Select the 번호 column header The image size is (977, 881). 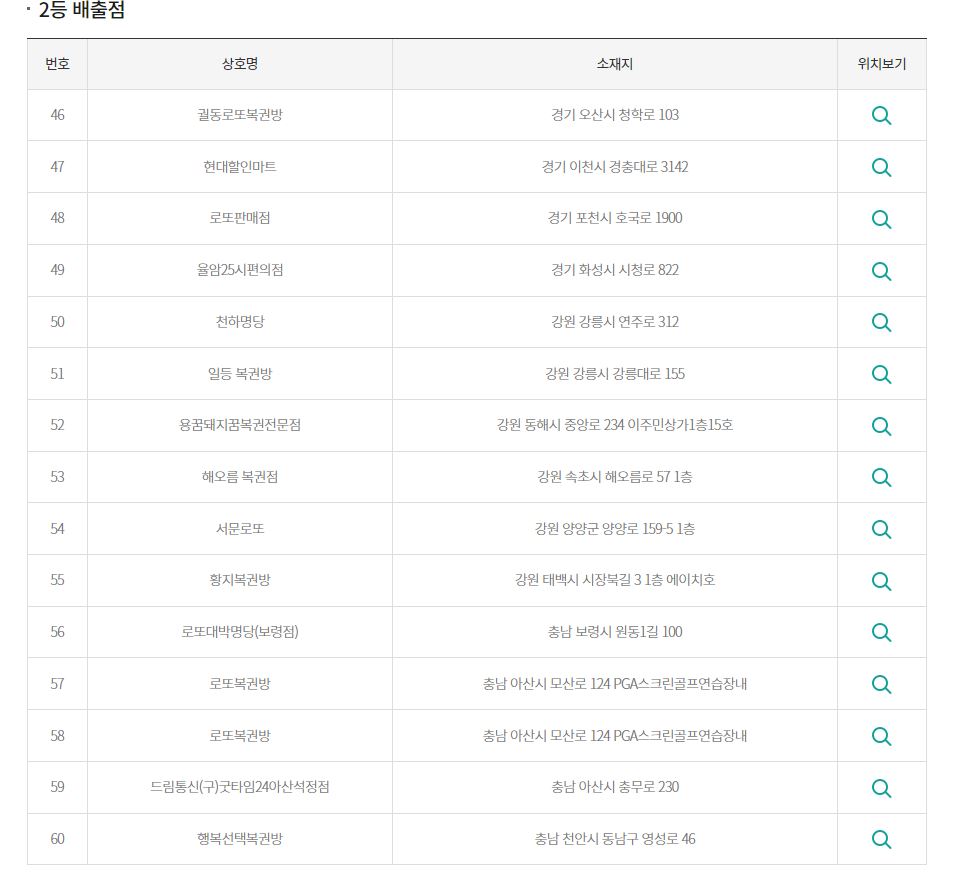[x=57, y=64]
